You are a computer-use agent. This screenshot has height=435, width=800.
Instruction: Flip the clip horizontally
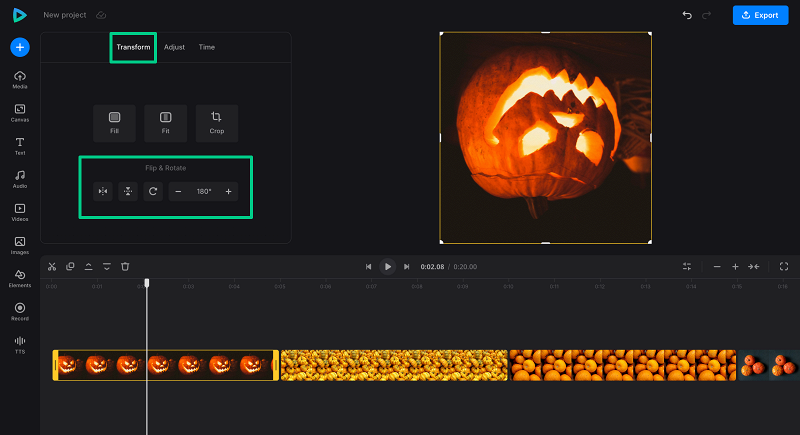102,191
